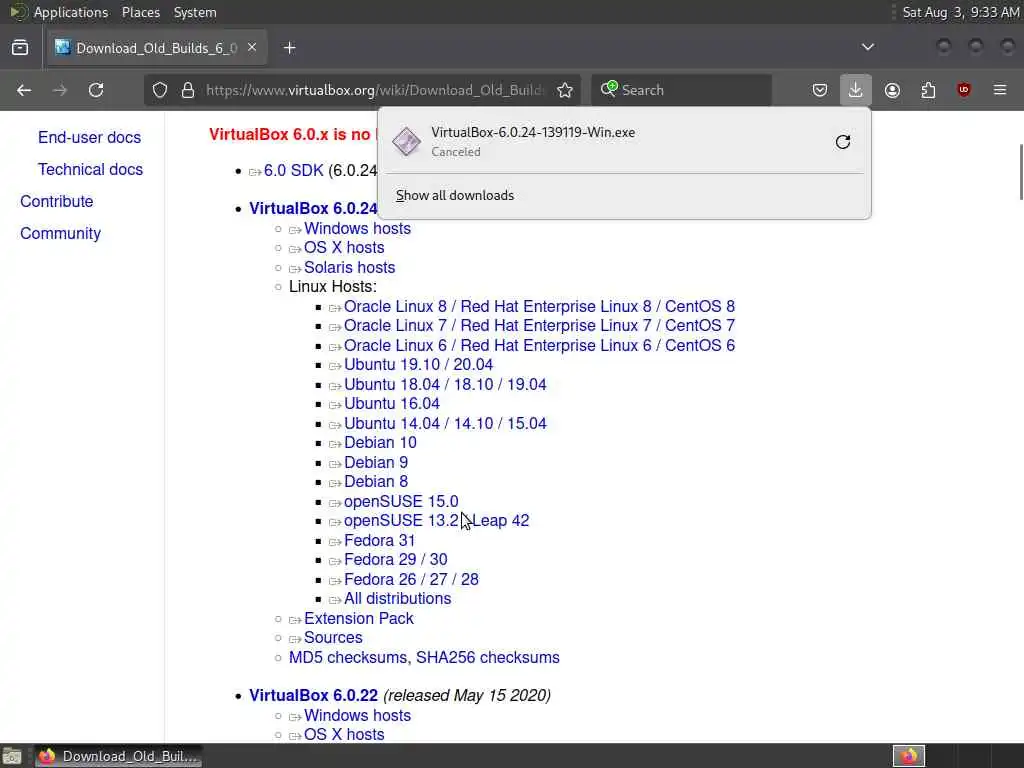Screen dimensions: 1024x768
Task: Open Technical docs sidebar link
Action: coord(90,169)
